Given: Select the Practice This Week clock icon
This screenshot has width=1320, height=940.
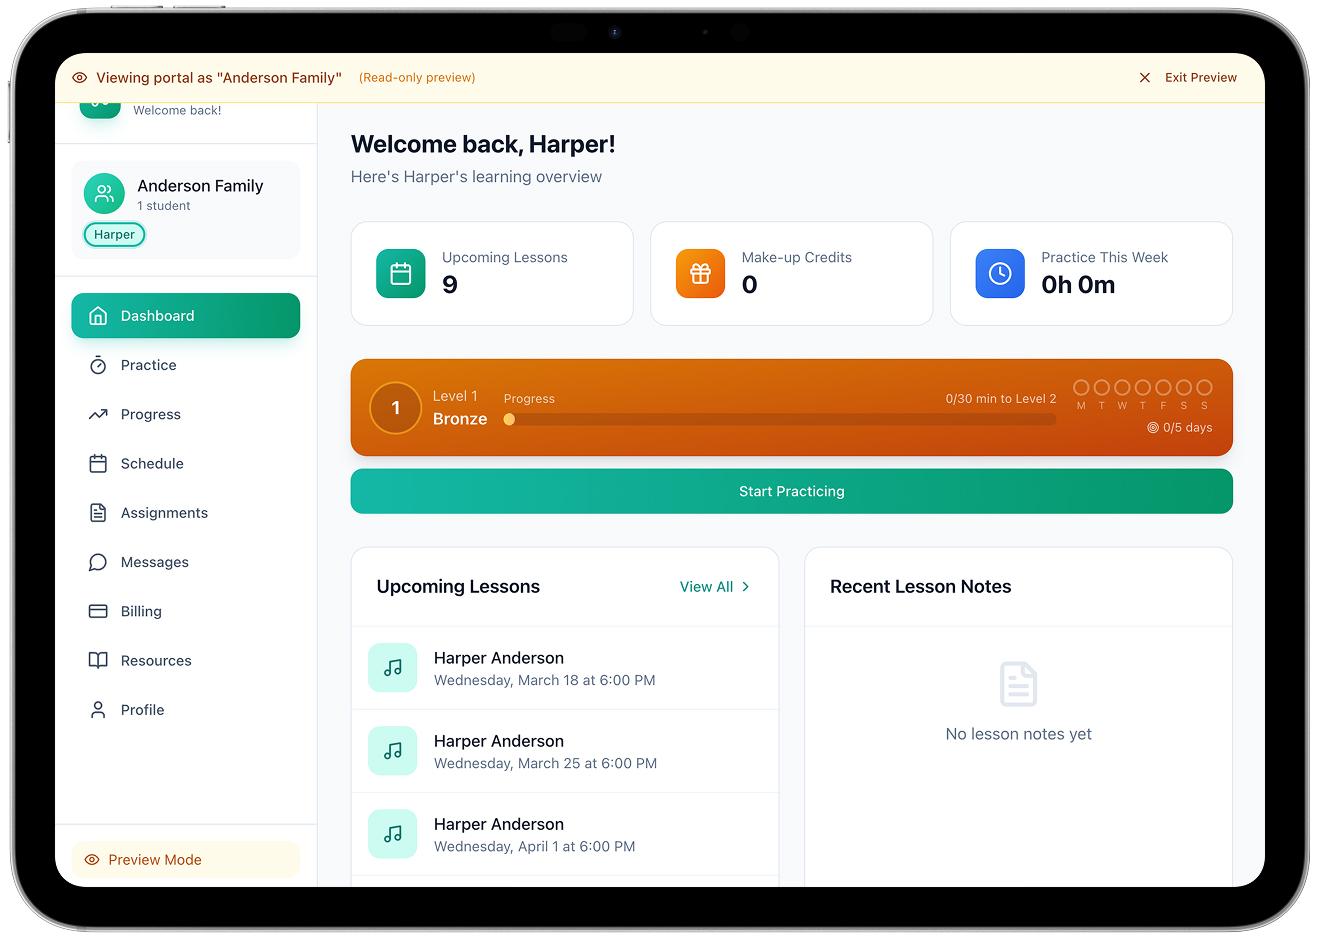Looking at the screenshot, I should pyautogui.click(x=1000, y=273).
